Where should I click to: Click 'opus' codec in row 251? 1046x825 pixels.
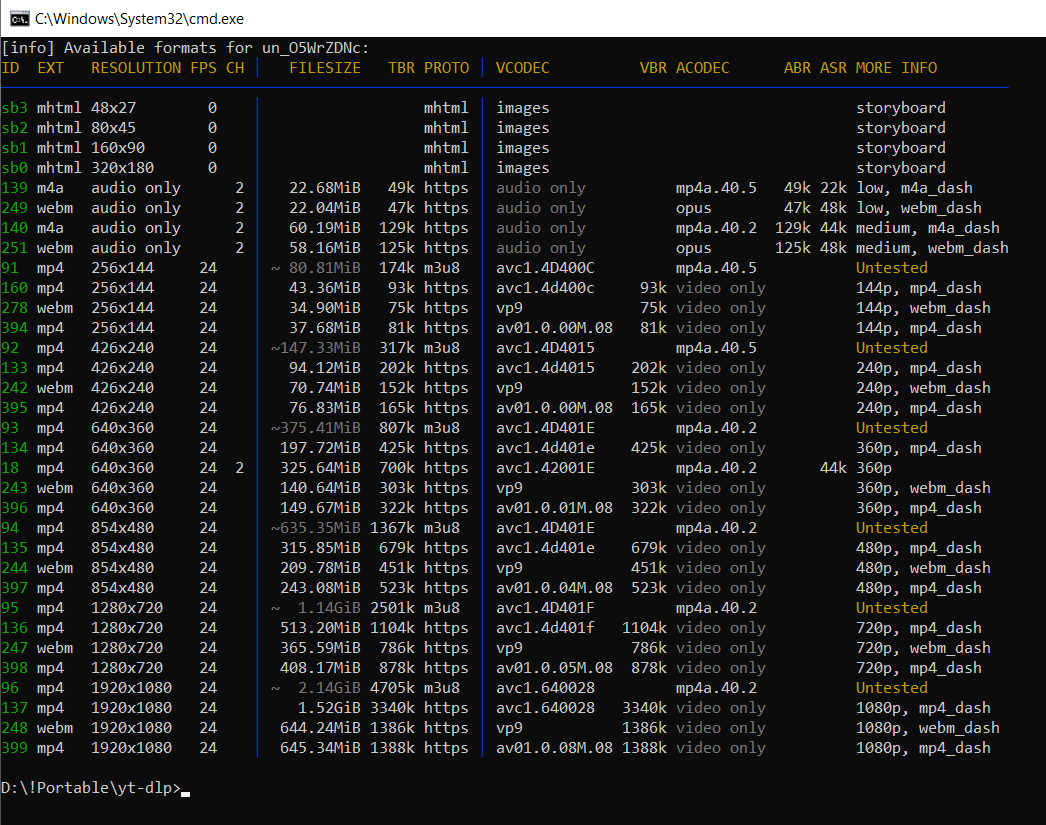(x=694, y=248)
